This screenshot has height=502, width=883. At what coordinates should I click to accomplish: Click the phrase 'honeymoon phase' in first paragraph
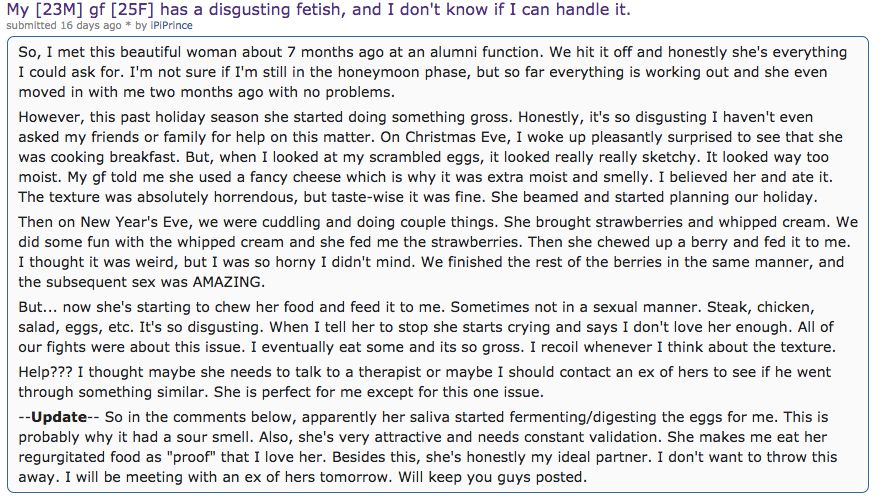402,72
